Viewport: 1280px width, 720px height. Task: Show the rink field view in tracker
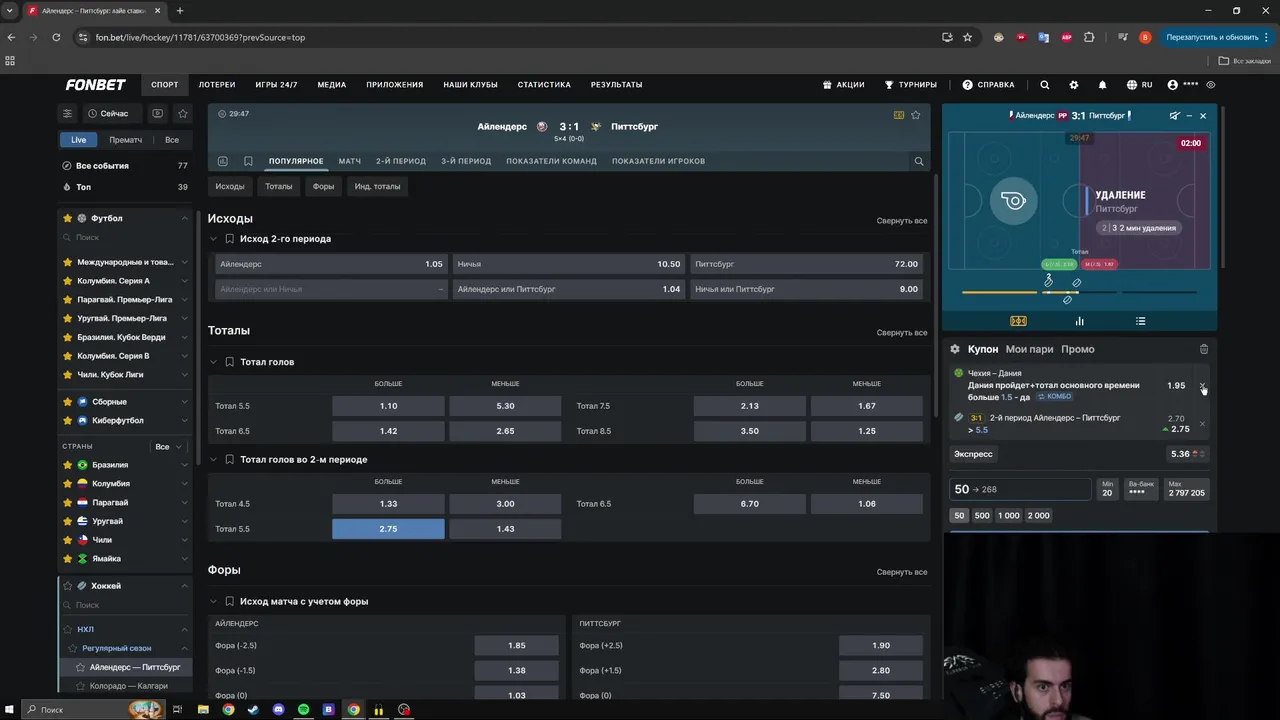[1018, 321]
